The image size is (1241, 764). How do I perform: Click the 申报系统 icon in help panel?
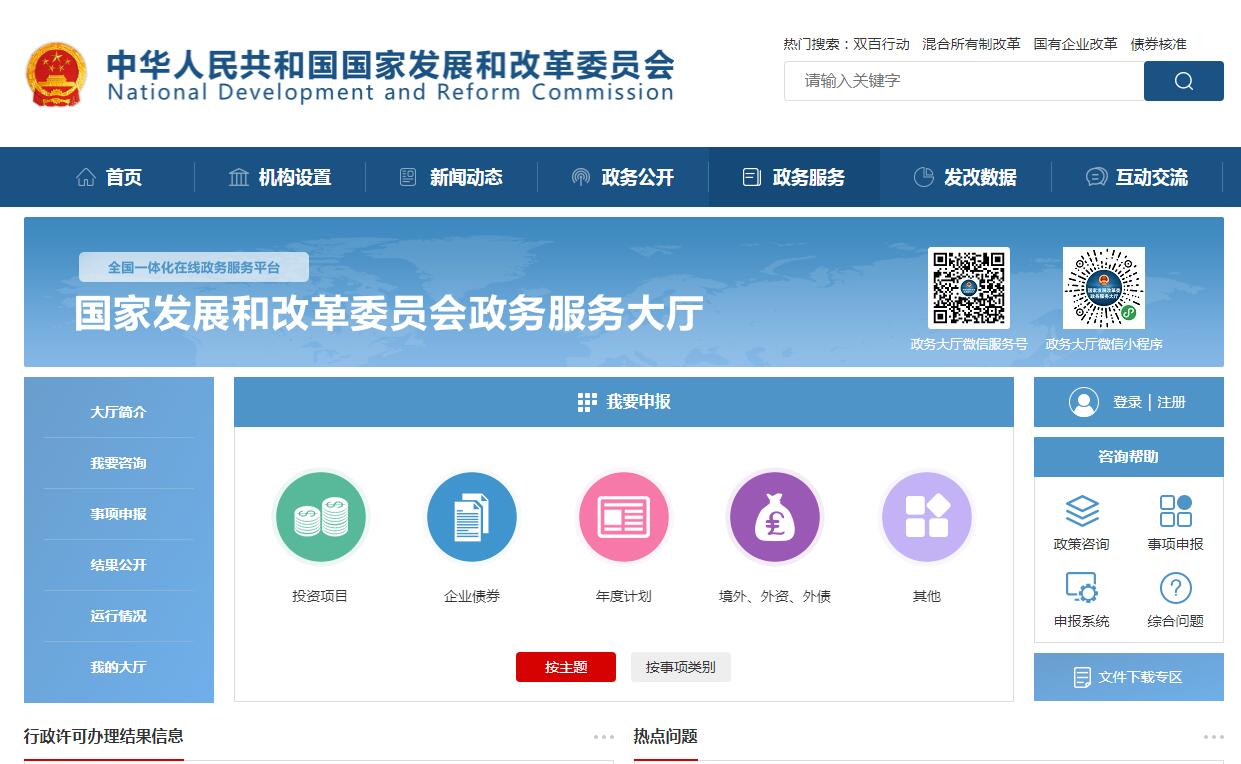(1081, 588)
